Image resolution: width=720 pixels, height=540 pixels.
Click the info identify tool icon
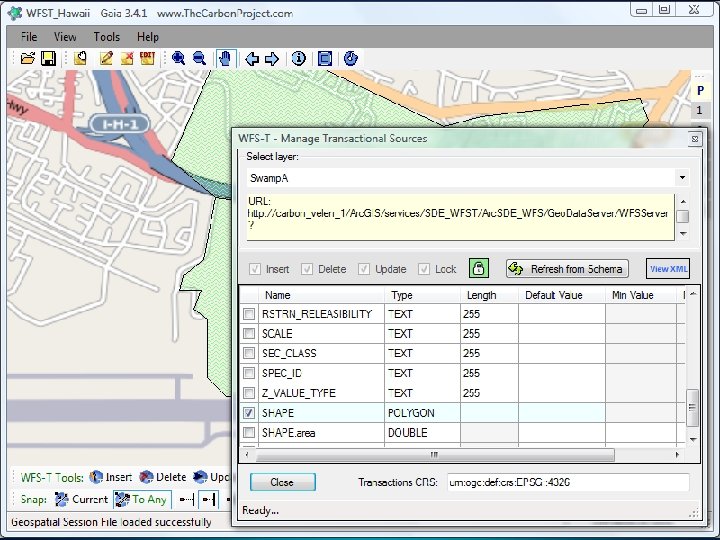tap(298, 59)
